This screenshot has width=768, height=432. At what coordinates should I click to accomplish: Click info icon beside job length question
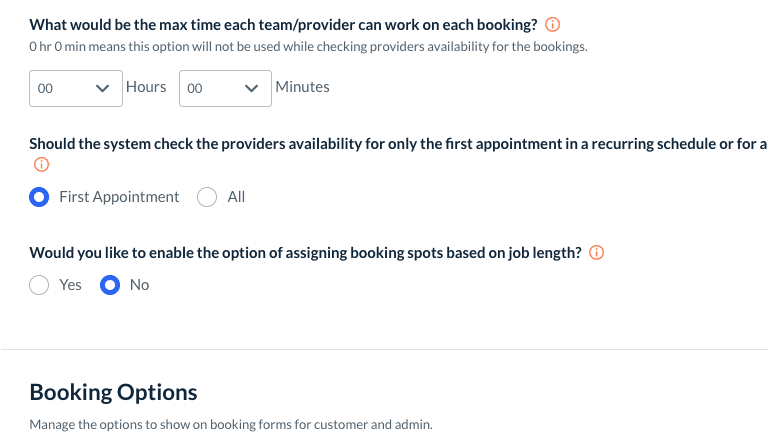596,253
